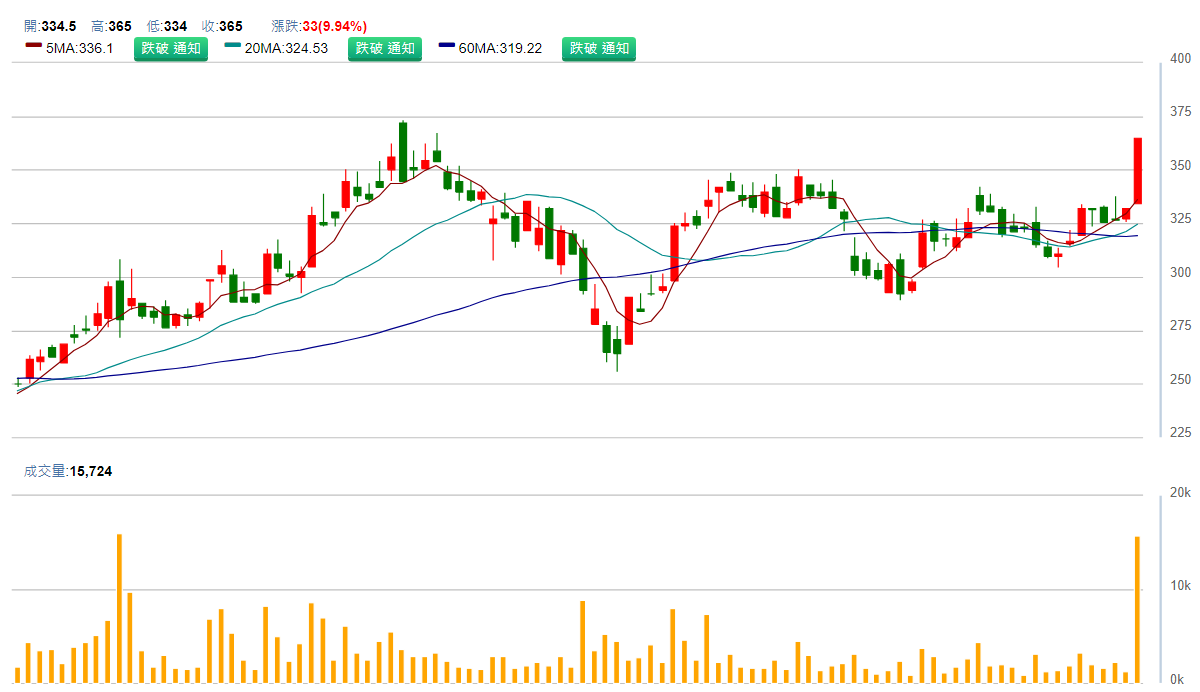Image resolution: width=1200 pixels, height=692 pixels.
Task: Click the 10k volume axis label
Action: click(x=1181, y=586)
